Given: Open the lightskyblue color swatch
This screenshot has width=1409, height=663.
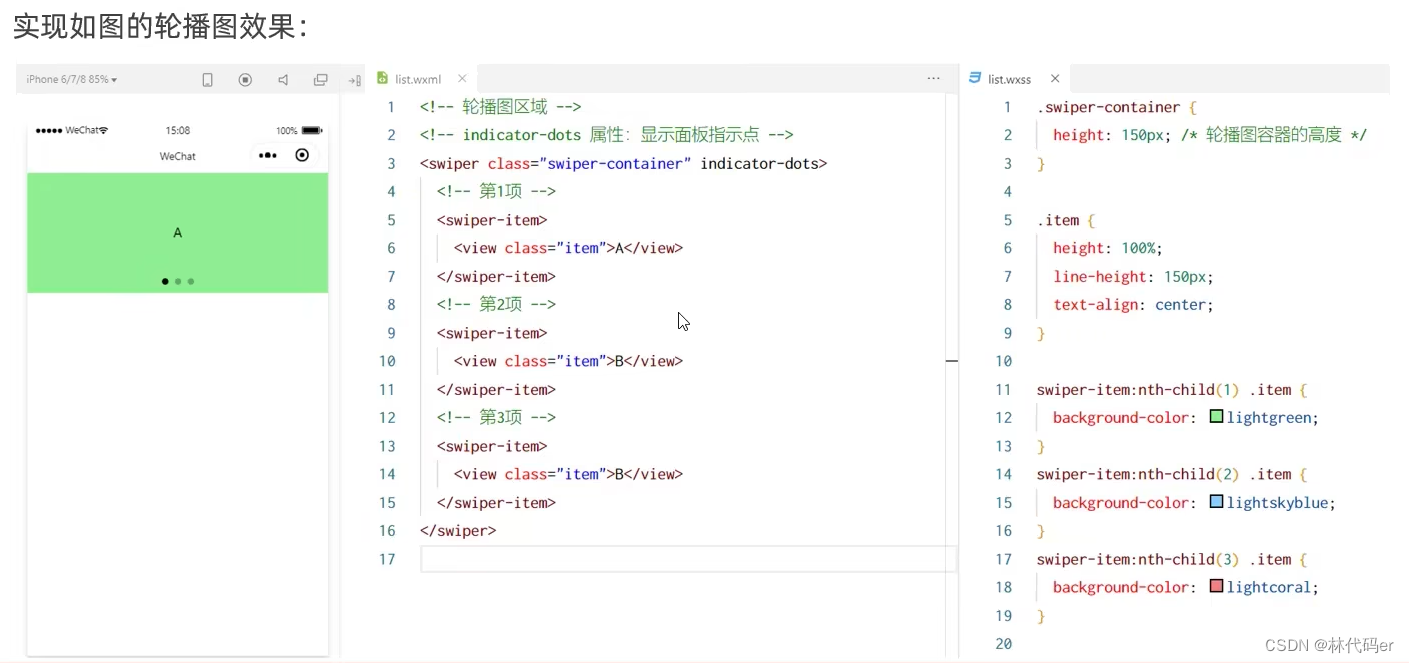Looking at the screenshot, I should click(x=1216, y=502).
